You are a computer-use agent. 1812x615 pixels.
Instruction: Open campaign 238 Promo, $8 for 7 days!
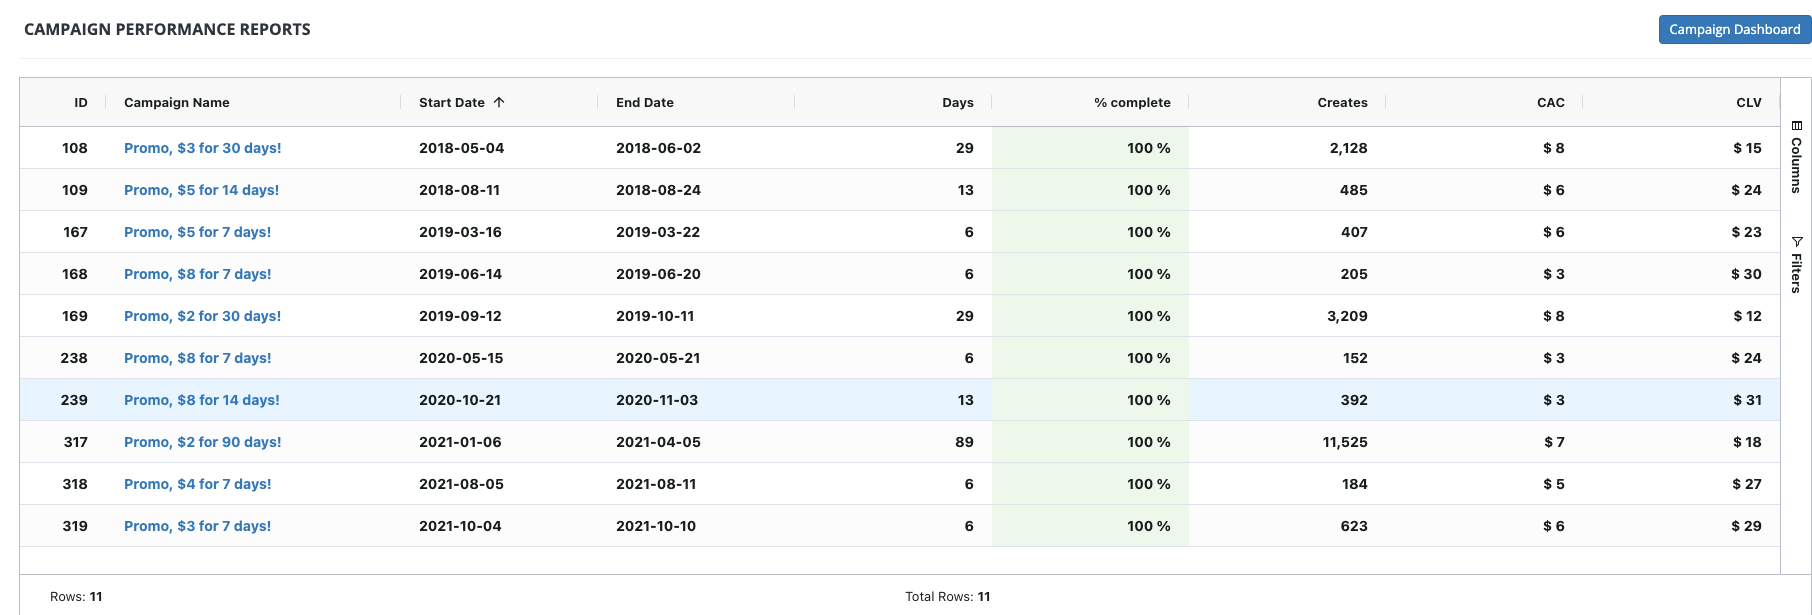[x=197, y=358]
